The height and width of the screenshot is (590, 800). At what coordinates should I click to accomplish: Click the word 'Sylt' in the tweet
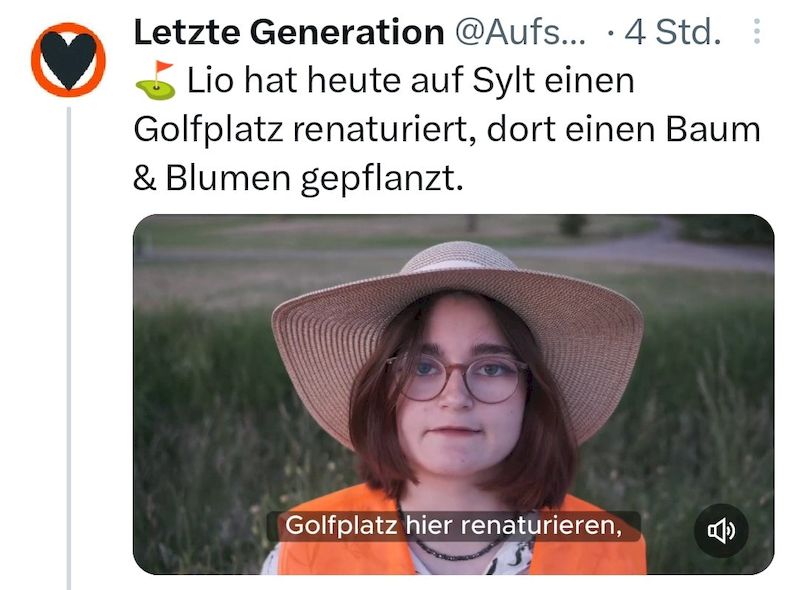(x=504, y=81)
